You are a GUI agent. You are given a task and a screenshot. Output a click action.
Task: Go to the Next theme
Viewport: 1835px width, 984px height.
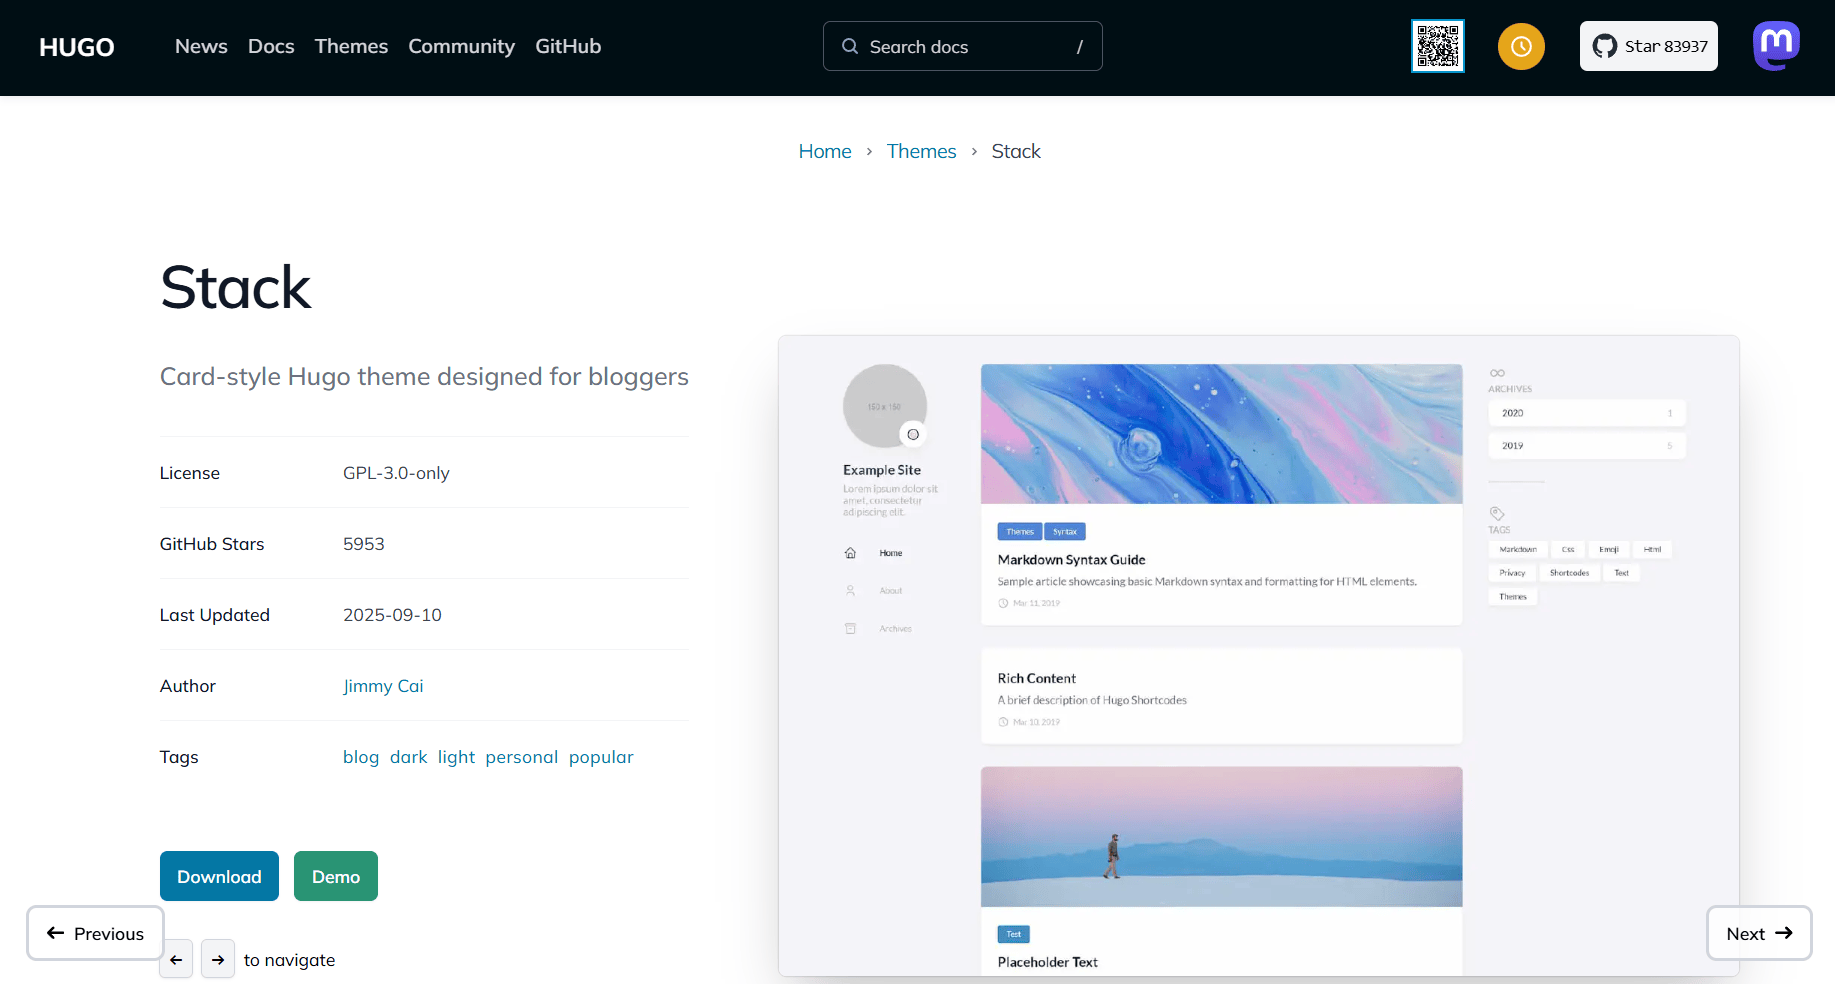1758,933
